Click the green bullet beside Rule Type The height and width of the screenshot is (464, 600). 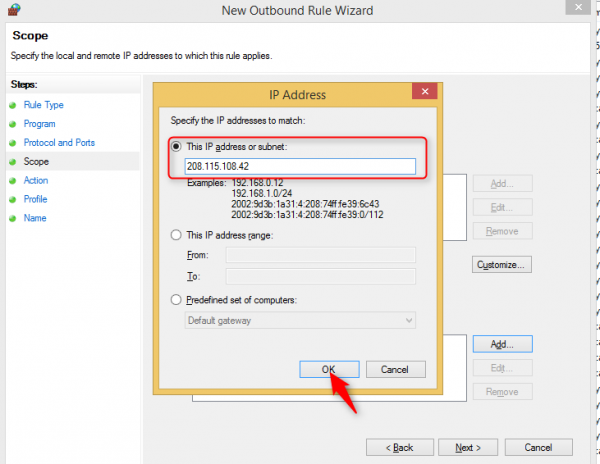pyautogui.click(x=13, y=105)
